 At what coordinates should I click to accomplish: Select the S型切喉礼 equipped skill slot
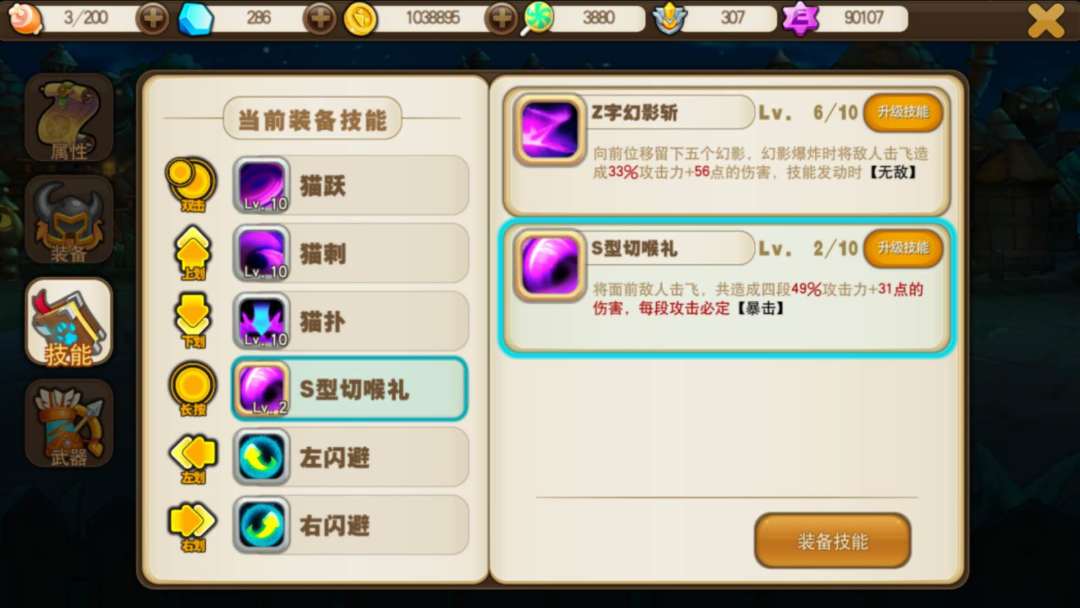350,389
